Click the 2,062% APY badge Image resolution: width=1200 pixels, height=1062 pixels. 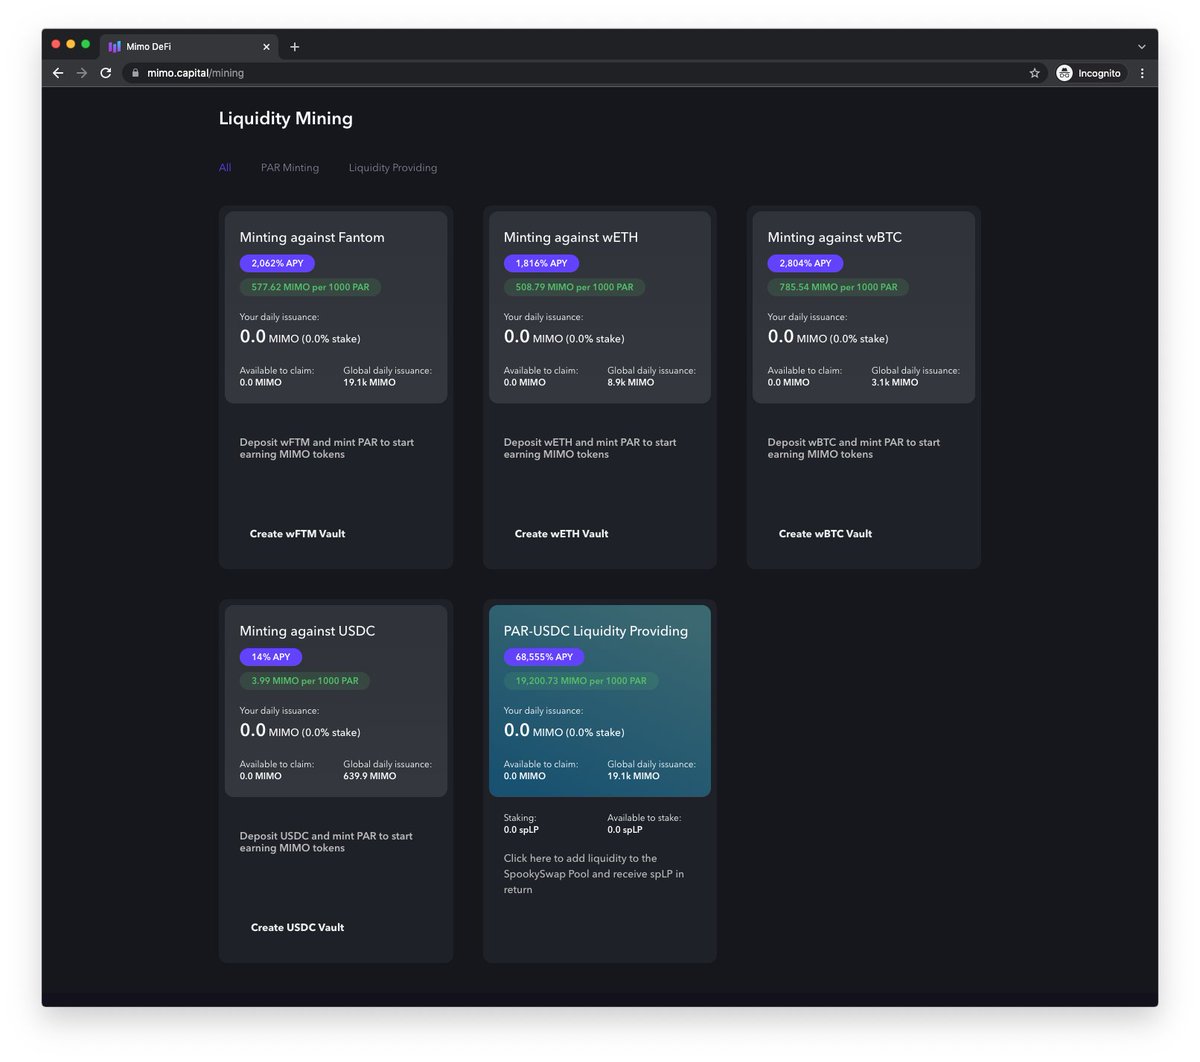coord(277,263)
